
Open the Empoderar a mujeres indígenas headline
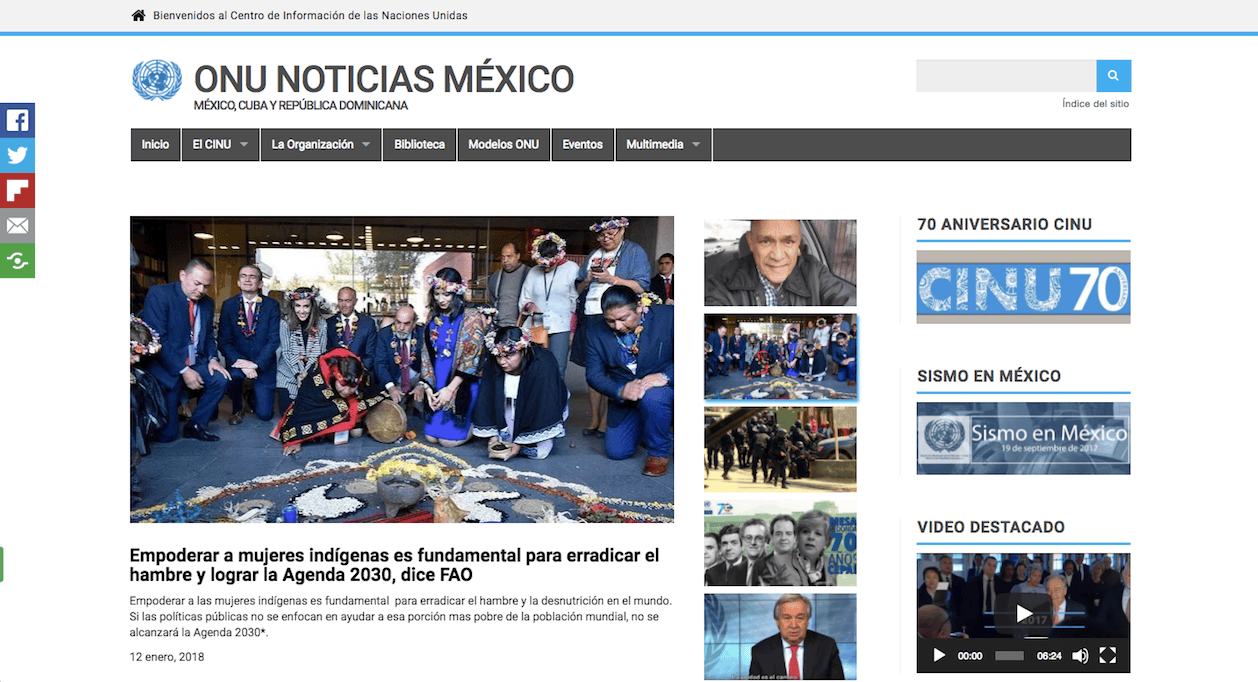(x=394, y=565)
